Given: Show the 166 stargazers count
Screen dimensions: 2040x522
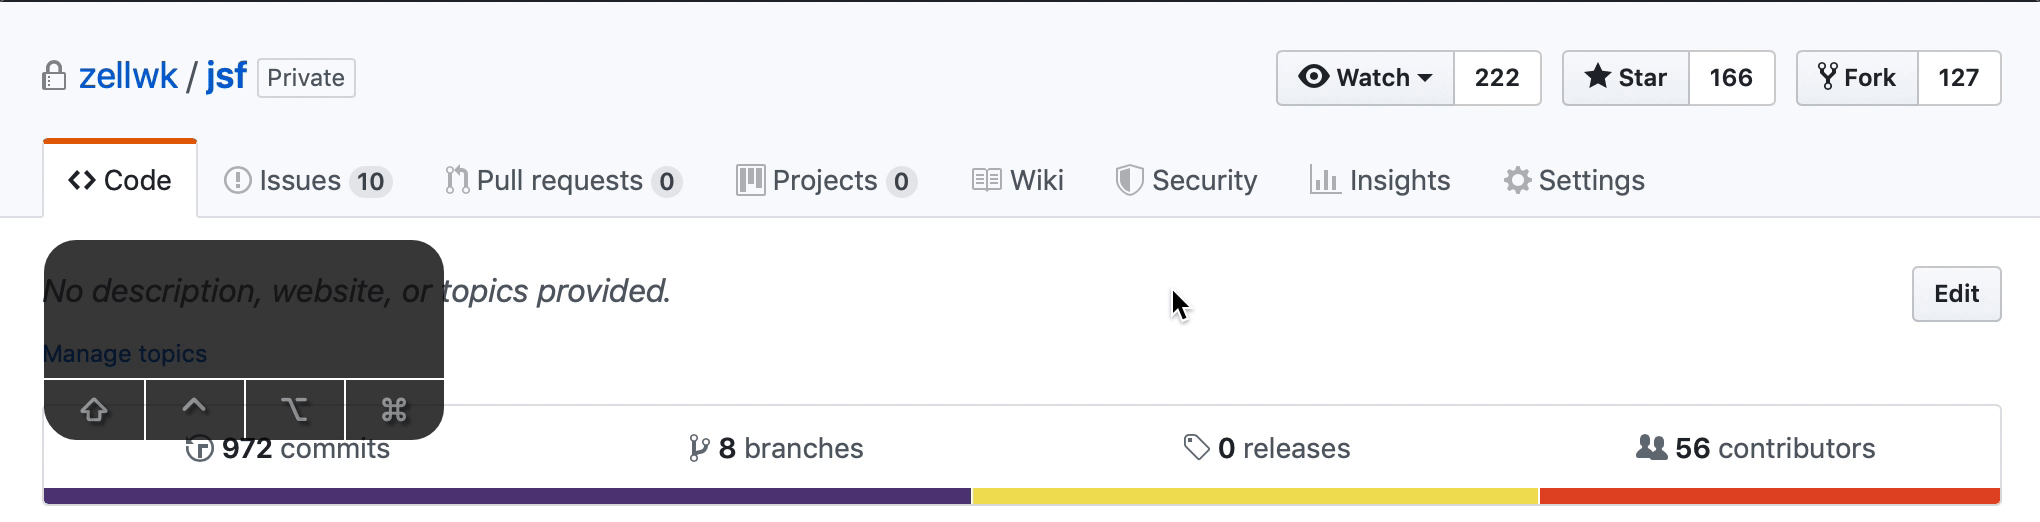Looking at the screenshot, I should (x=1731, y=78).
